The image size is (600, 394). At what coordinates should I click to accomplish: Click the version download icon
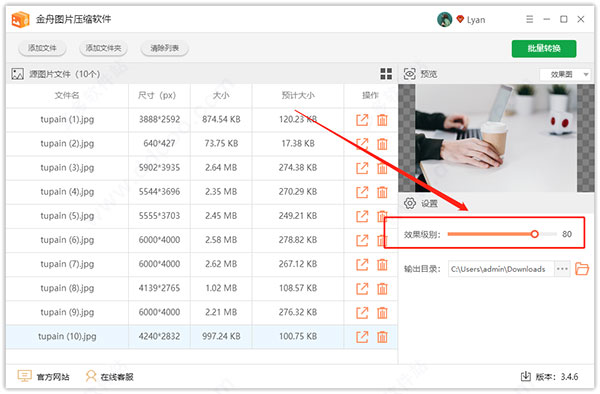(526, 376)
